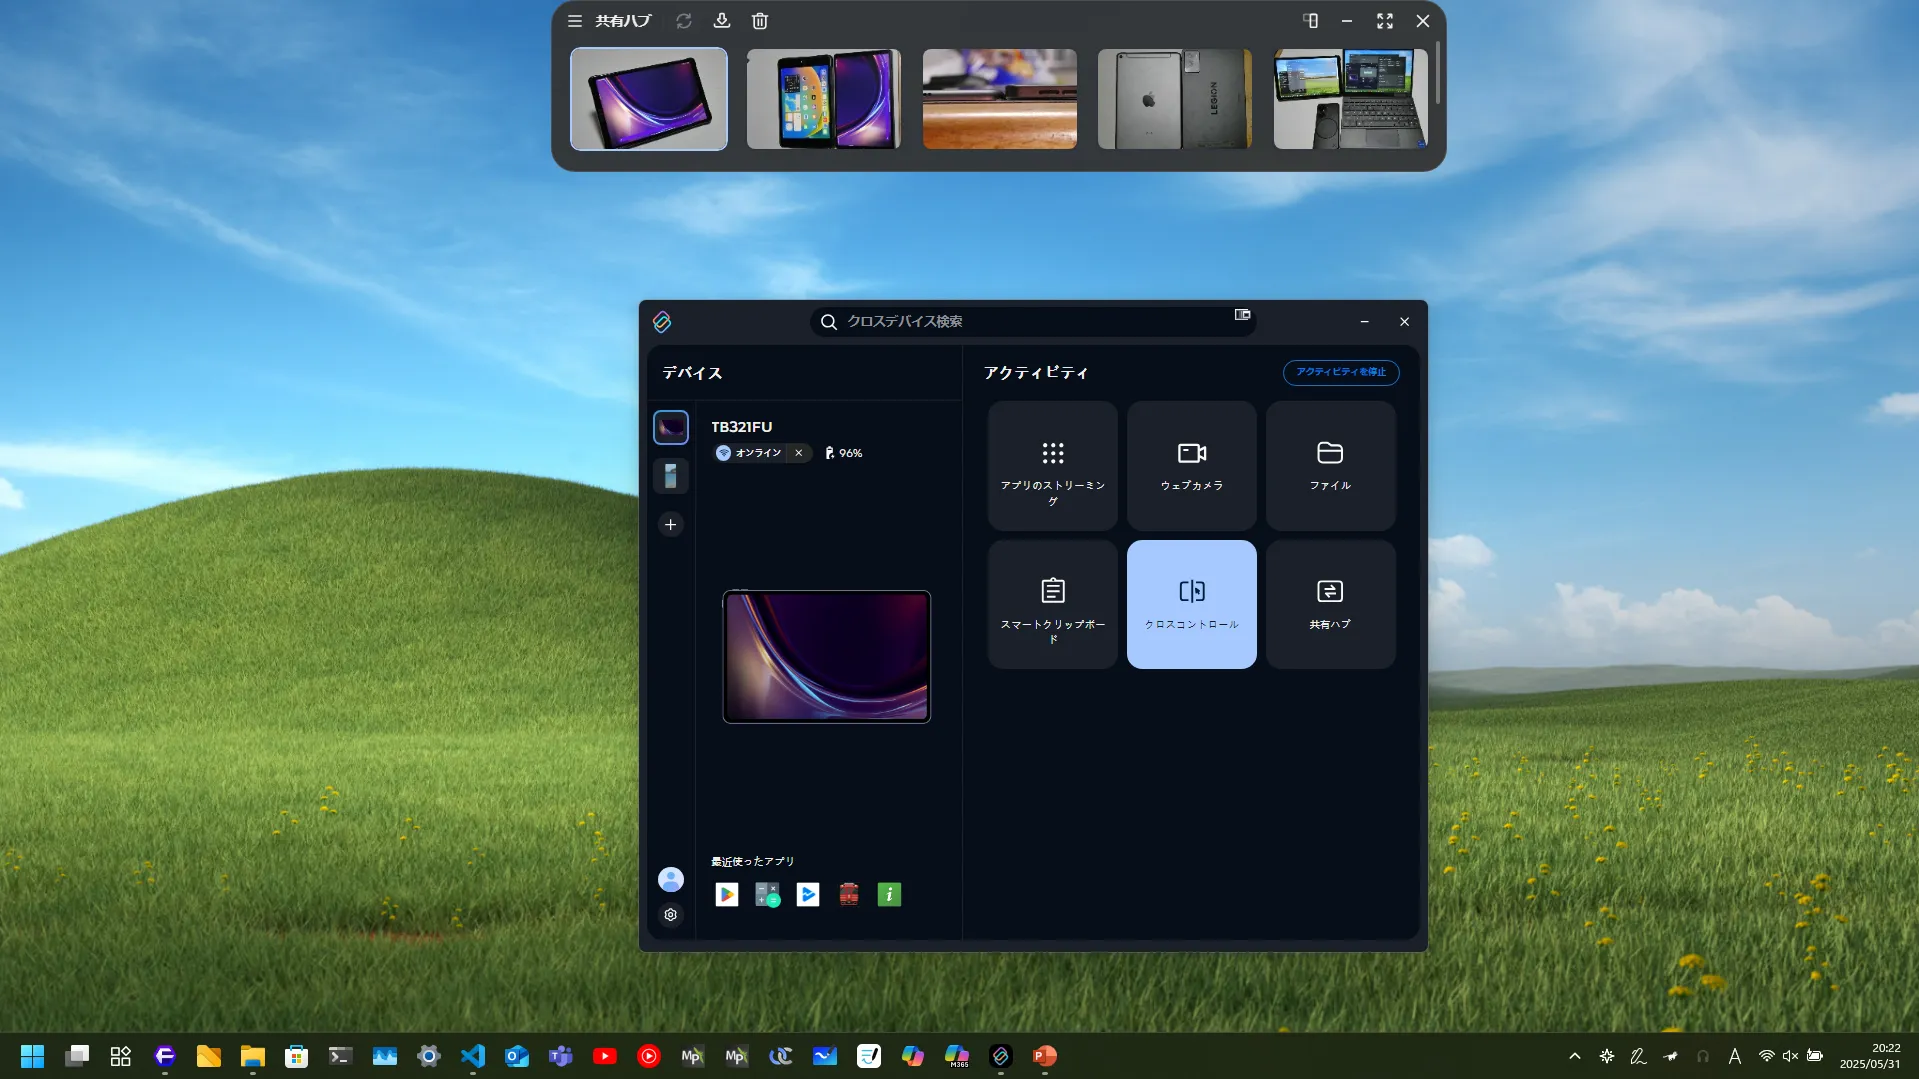
Task: Open the Share Hub hamburger menu
Action: point(575,21)
